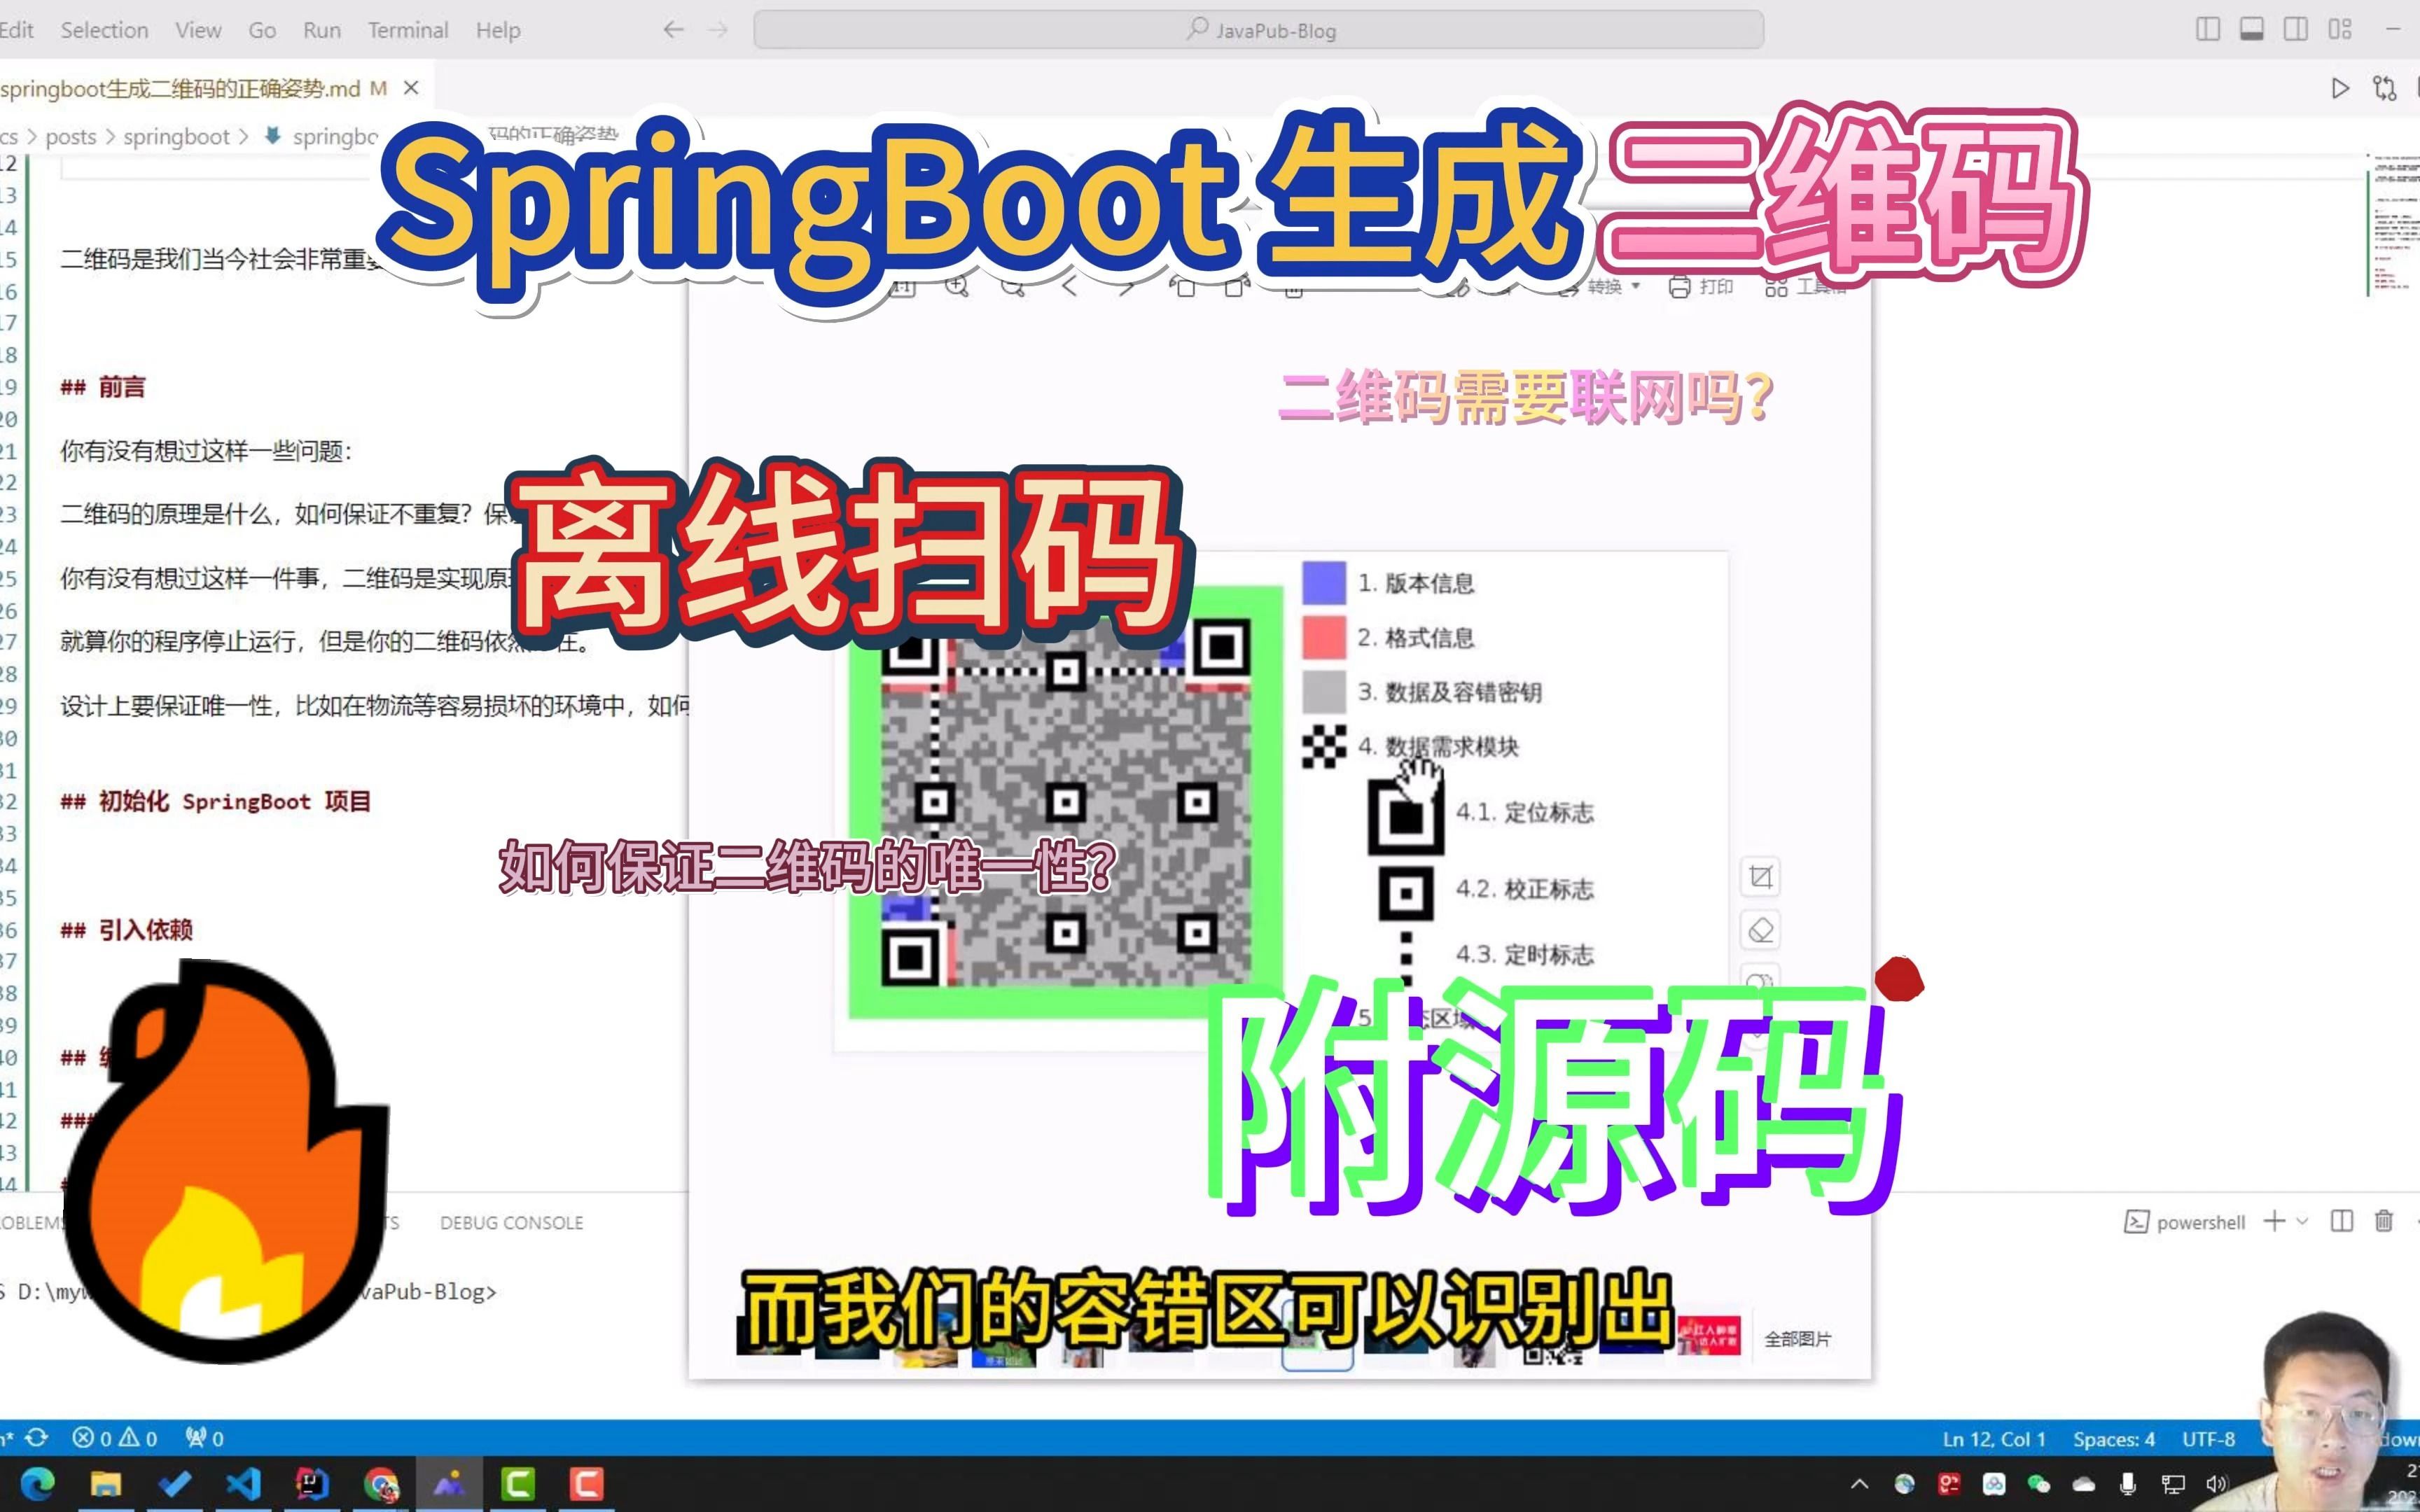Select the powershell terminal entry
Screen dimensions: 2420x1512
[2185, 1222]
